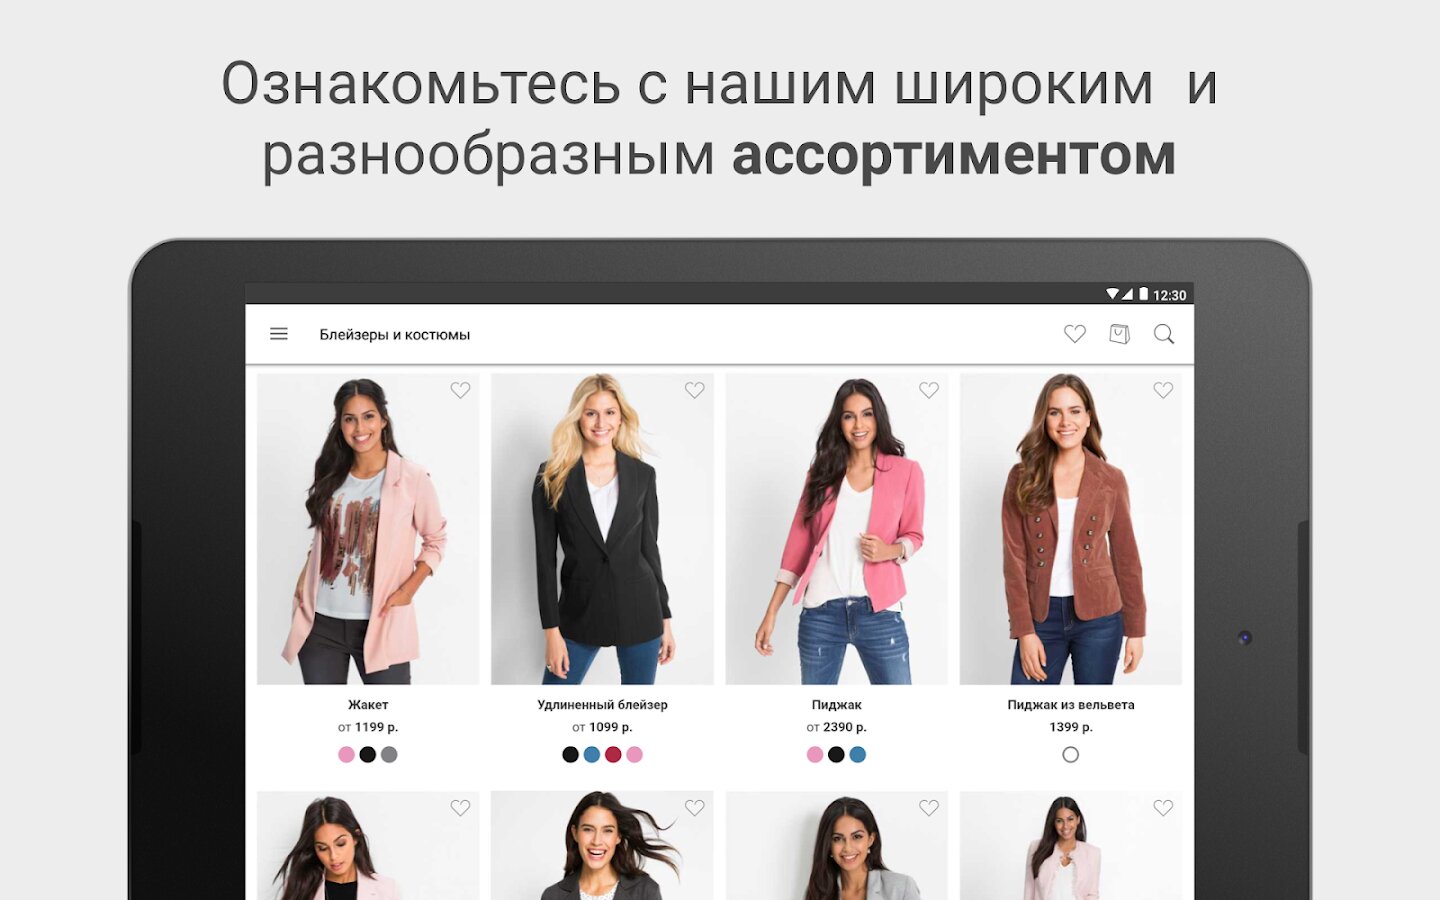
Task: Choose gray color swatch under Жакет
Action: [x=389, y=755]
